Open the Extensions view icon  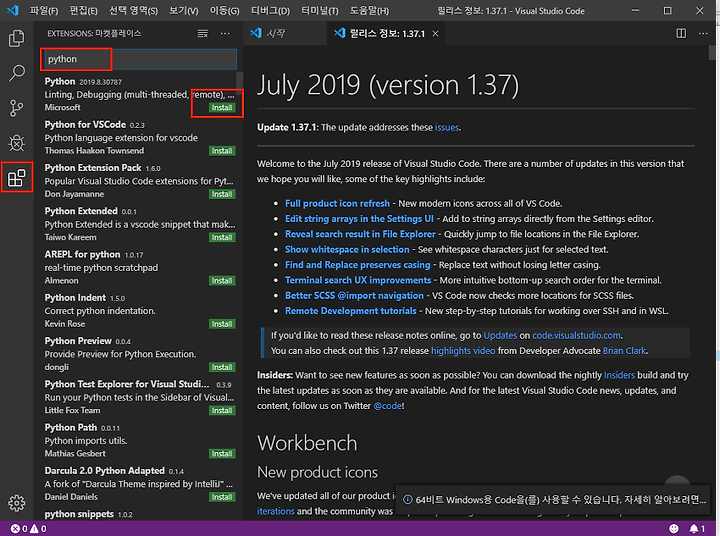[17, 178]
